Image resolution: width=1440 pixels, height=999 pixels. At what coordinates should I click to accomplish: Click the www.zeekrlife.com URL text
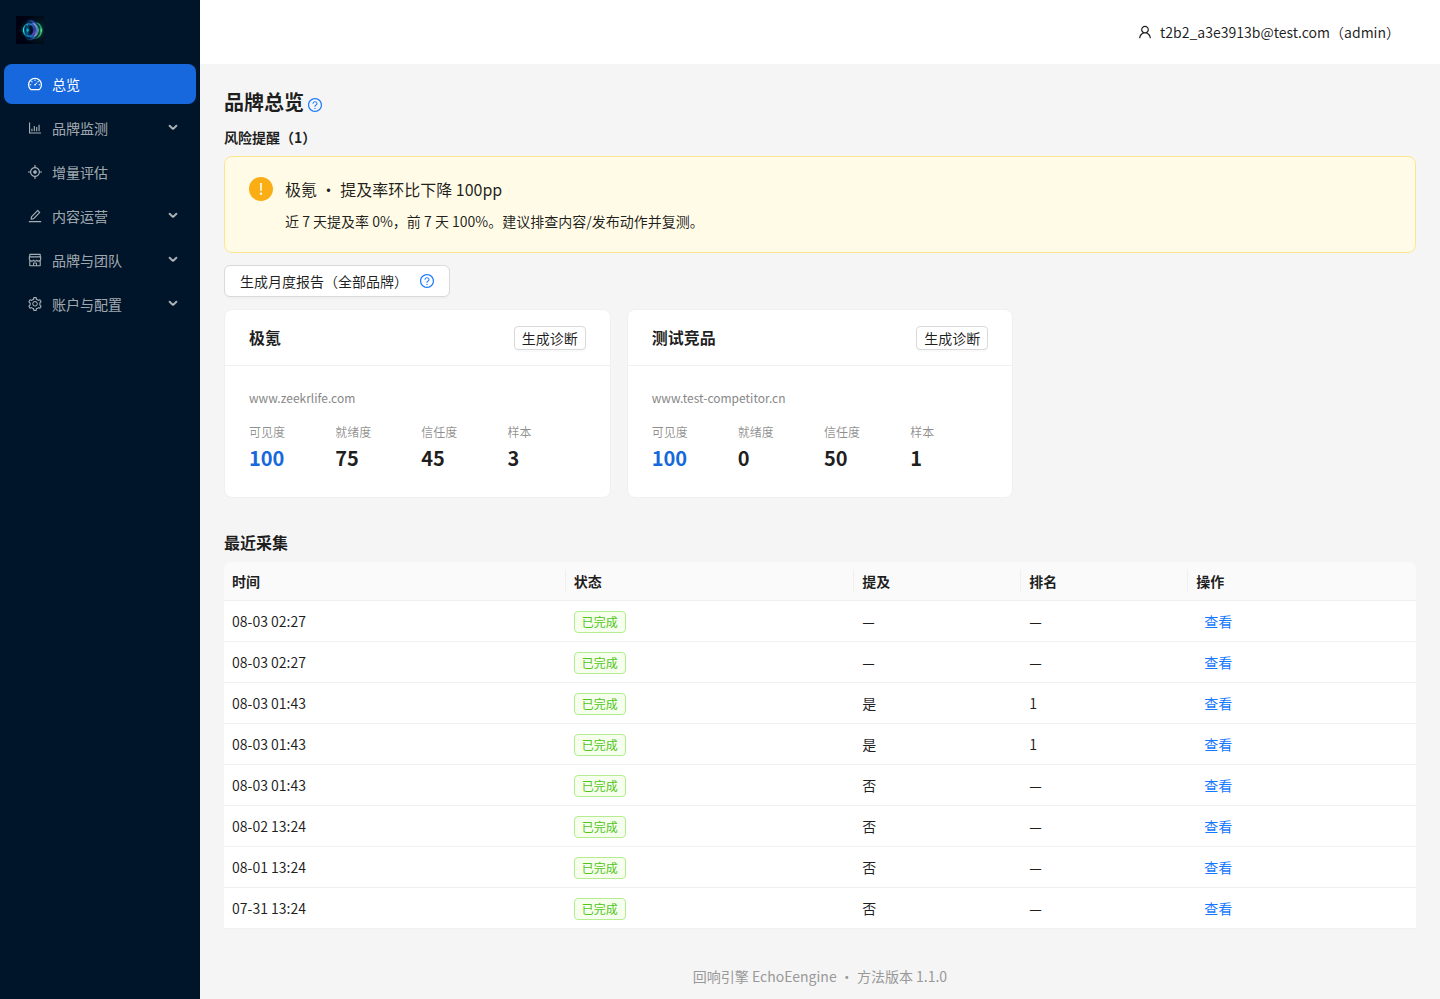[x=302, y=398]
